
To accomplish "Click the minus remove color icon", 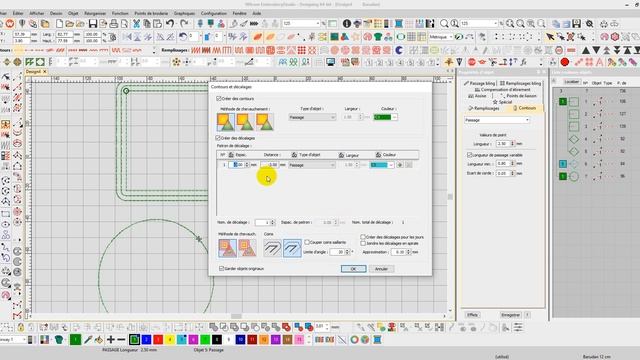I will click(x=121, y=340).
